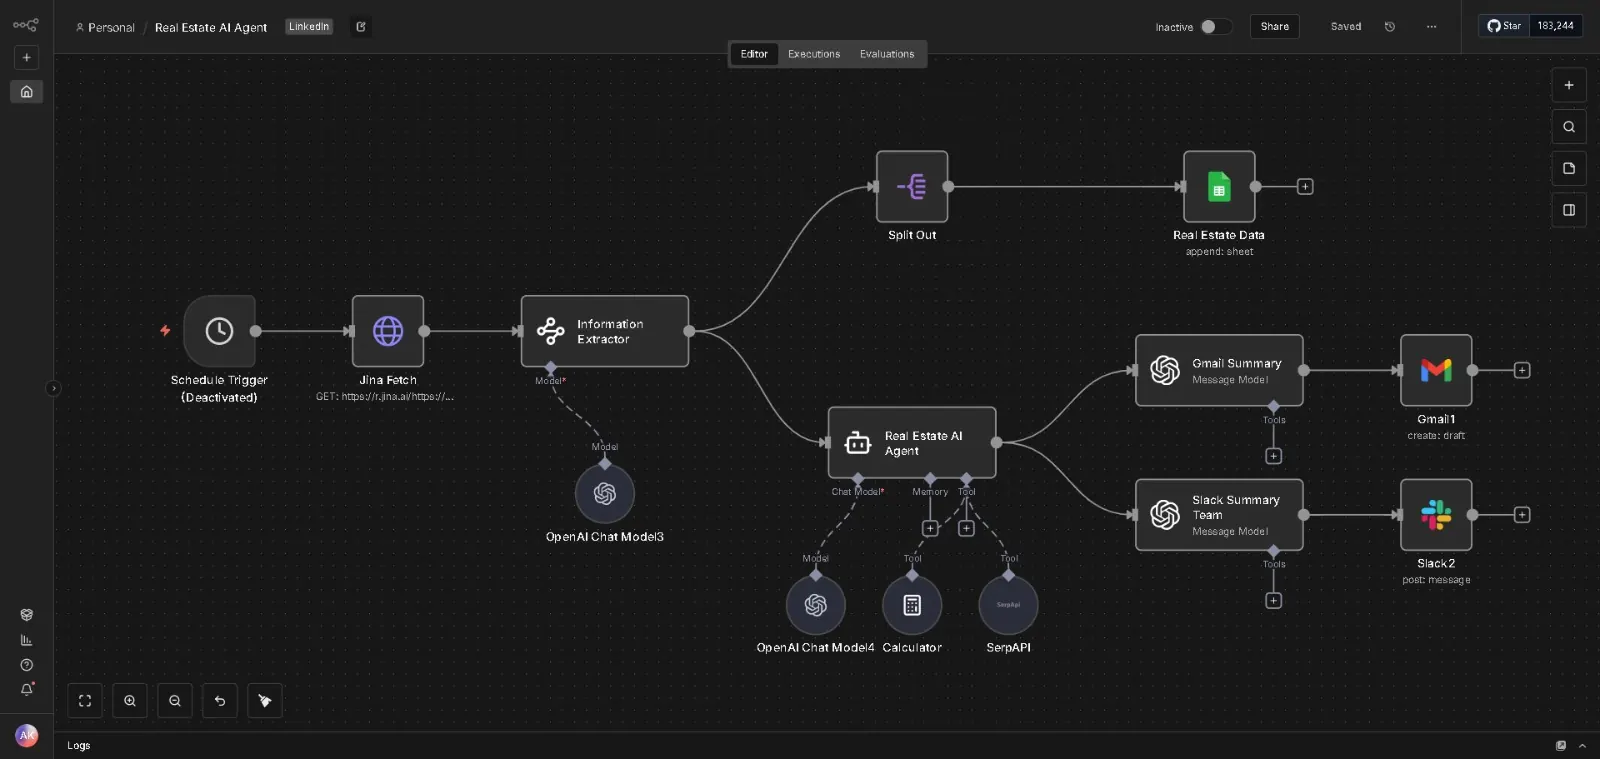Open the Information Extractor node
The height and width of the screenshot is (759, 1600).
coord(605,331)
